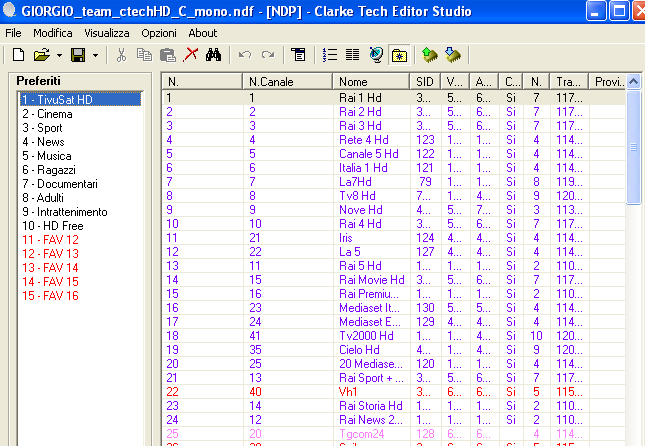Open a file using the folder icon
Viewport: 645px width, 446px height.
pyautogui.click(x=42, y=55)
